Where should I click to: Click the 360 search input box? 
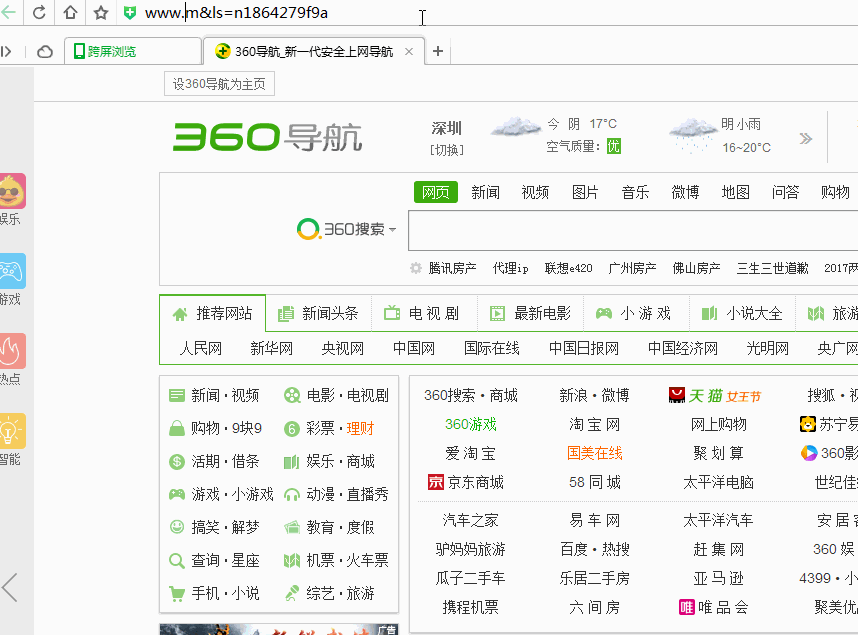coord(633,230)
